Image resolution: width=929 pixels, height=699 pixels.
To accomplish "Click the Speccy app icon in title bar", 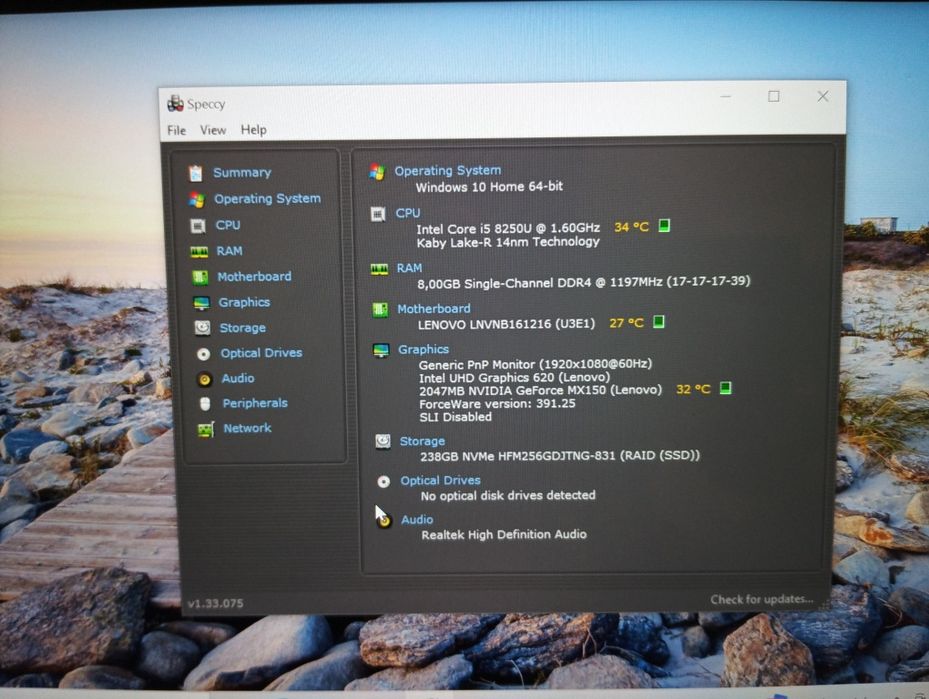I will click(x=175, y=104).
